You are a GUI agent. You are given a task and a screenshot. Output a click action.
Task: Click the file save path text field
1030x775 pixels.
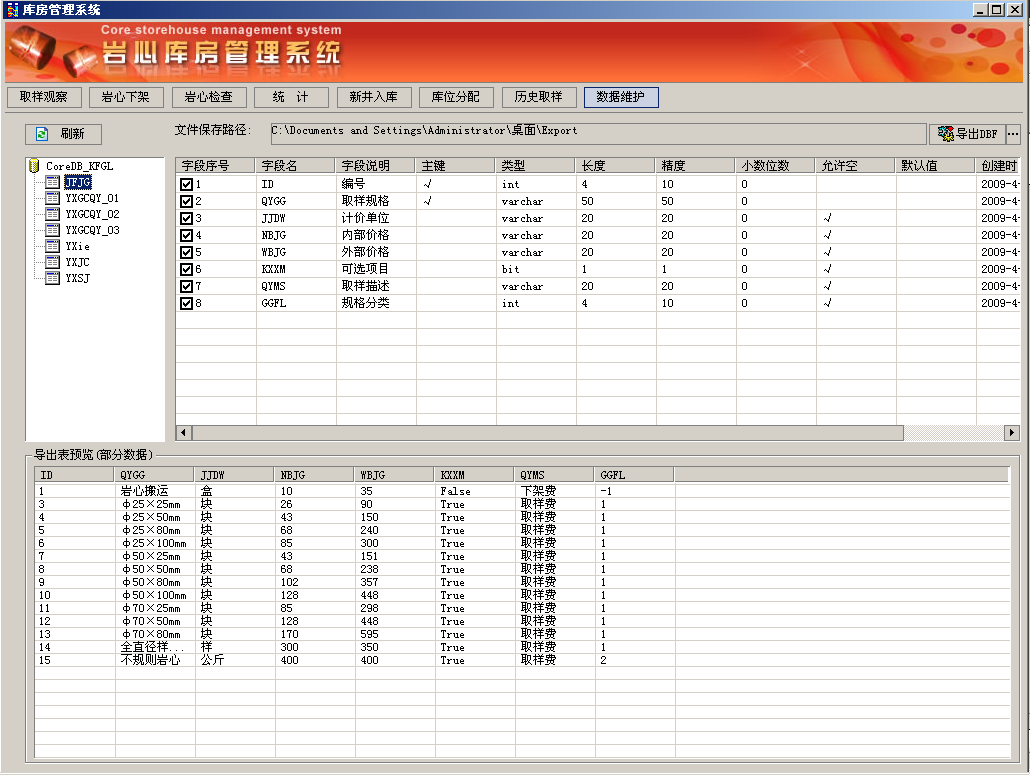pyautogui.click(x=597, y=133)
